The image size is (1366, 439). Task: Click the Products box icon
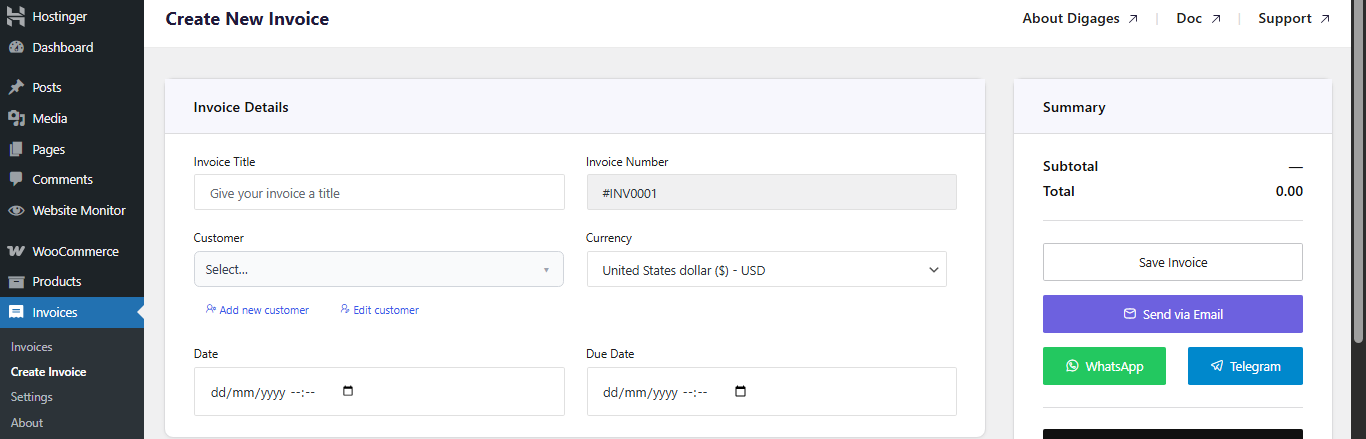(16, 282)
